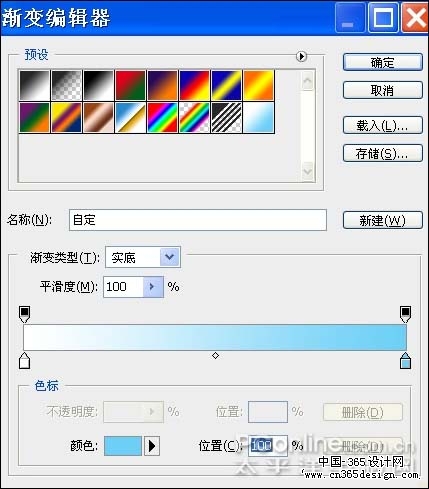Select the right blue color stop

click(x=405, y=361)
